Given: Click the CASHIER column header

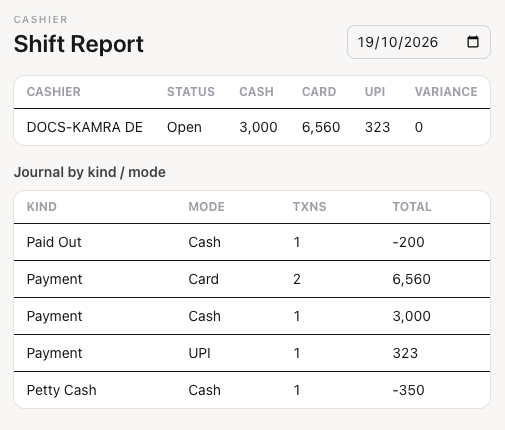Looking at the screenshot, I should pyautogui.click(x=54, y=92).
